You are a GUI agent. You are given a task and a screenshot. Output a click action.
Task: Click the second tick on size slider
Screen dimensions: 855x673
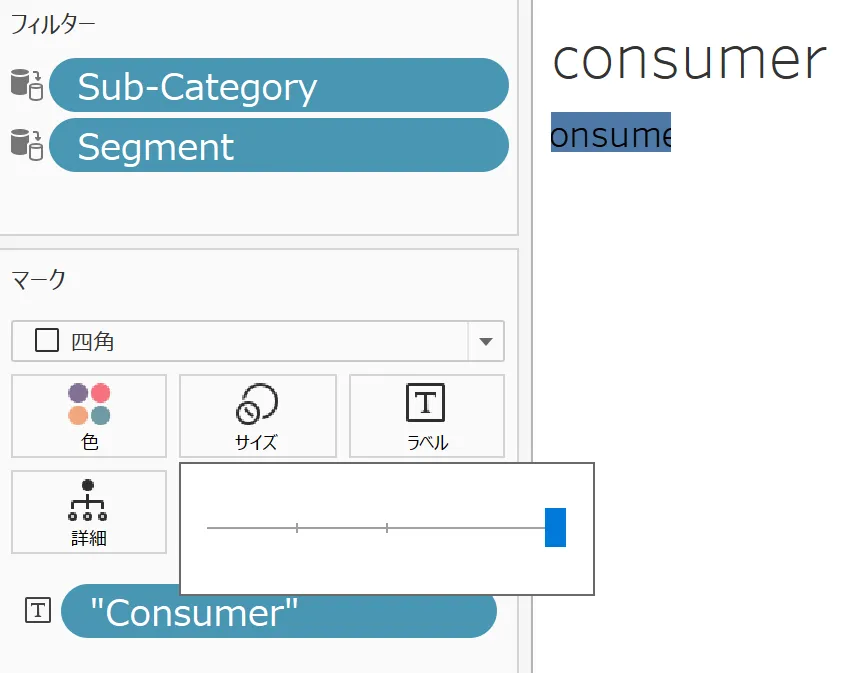387,527
